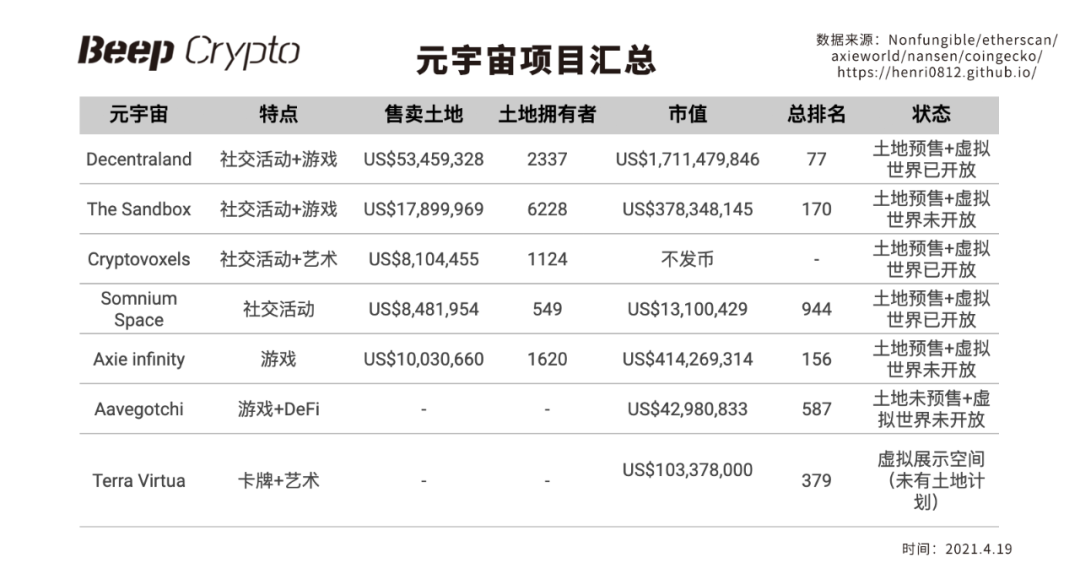Viewport: 1080px width, 574px height.
Task: Click the Aavegotchi project name
Action: point(138,409)
